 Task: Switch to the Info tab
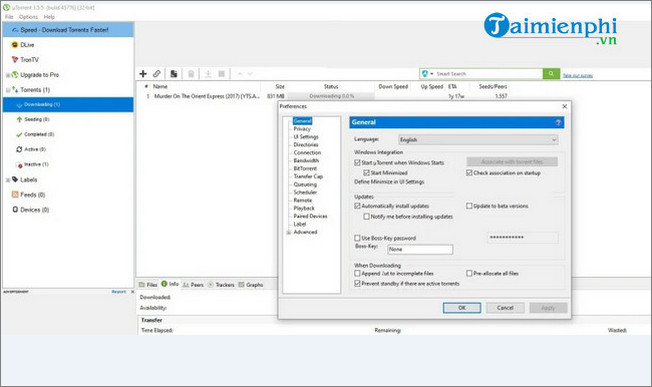pyautogui.click(x=170, y=284)
